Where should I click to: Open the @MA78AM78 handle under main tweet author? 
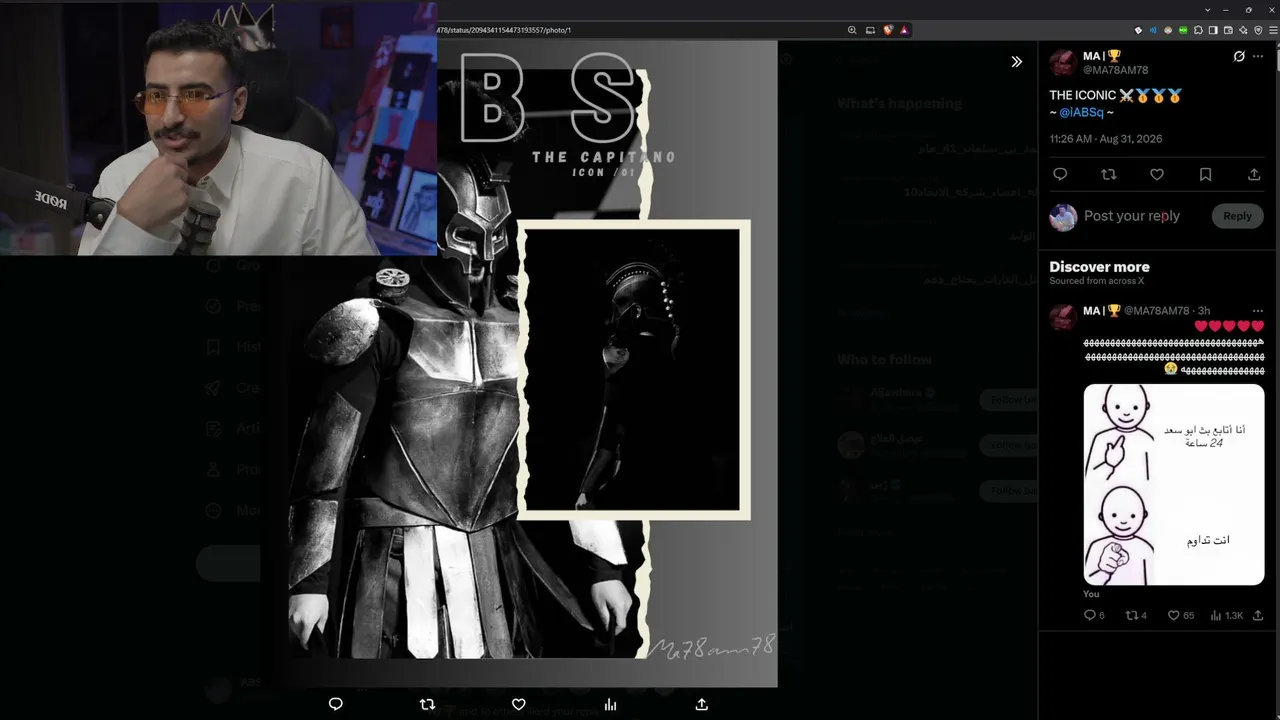click(x=1115, y=70)
